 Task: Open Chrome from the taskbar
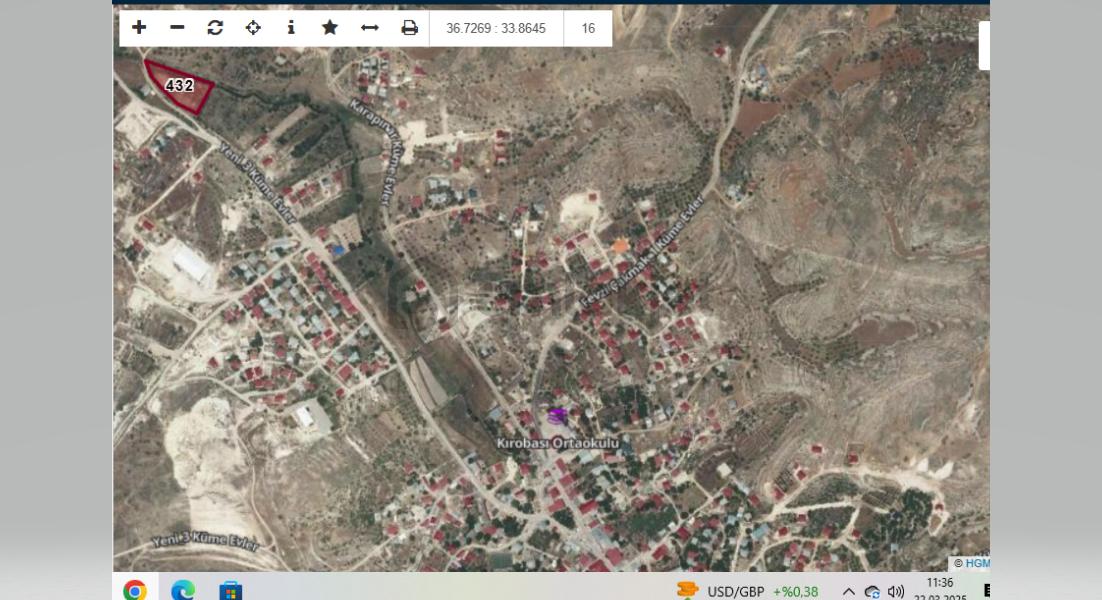click(x=135, y=589)
